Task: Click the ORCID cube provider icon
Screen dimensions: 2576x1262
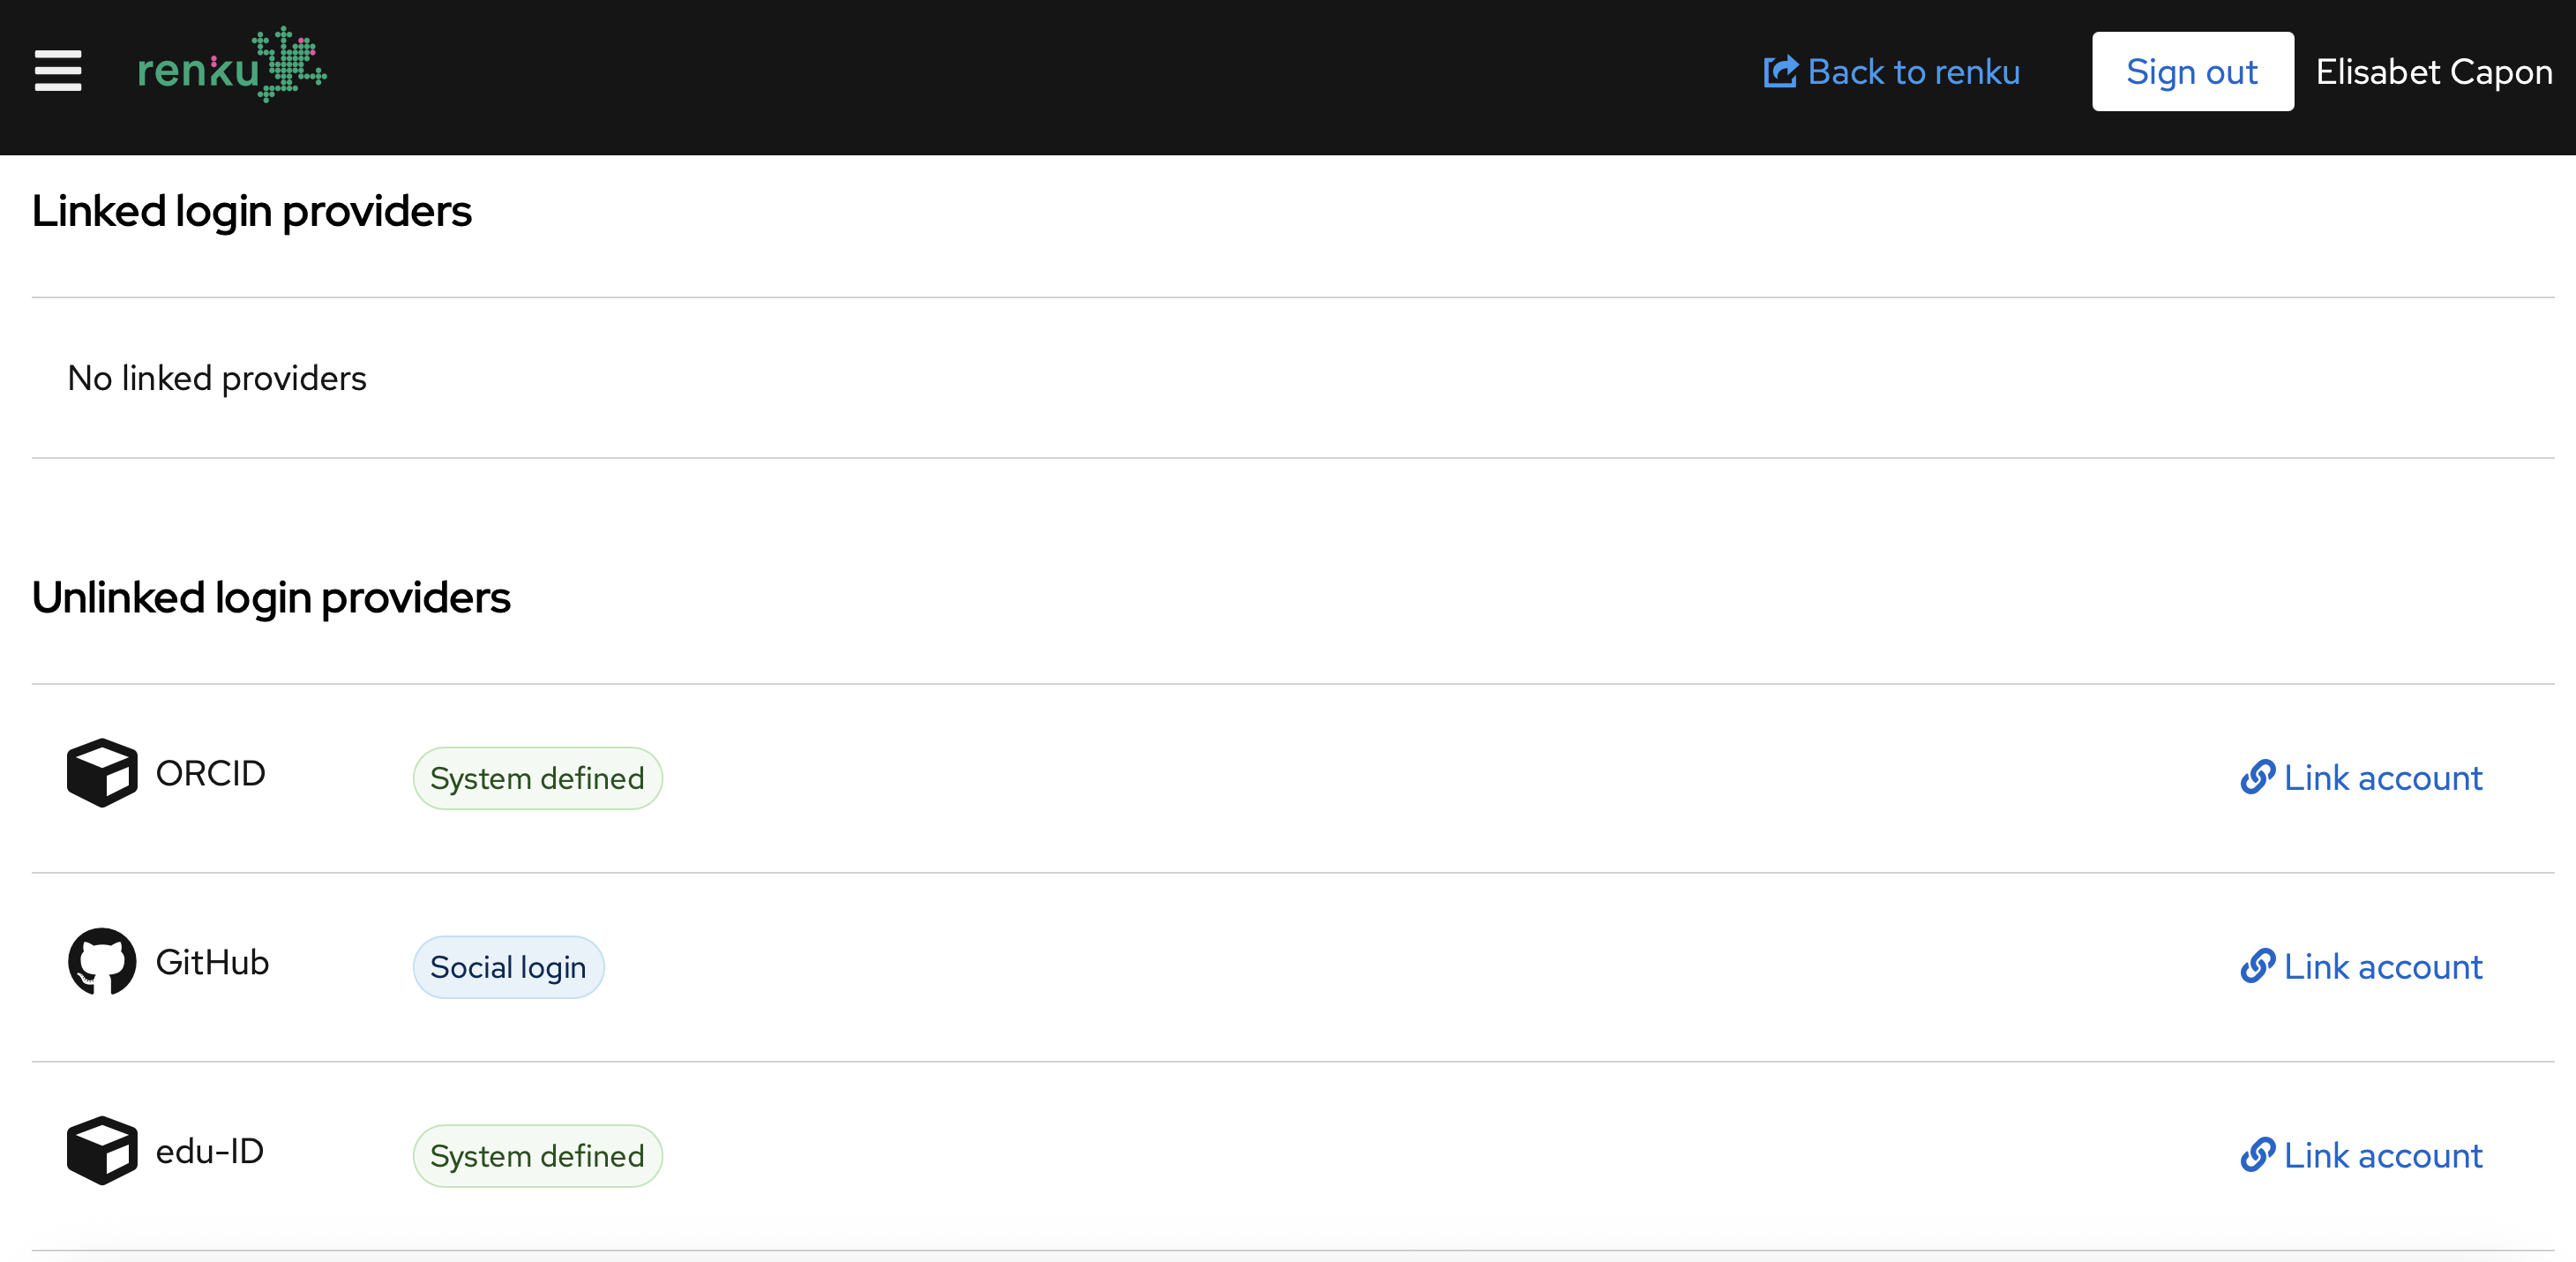Action: (102, 773)
